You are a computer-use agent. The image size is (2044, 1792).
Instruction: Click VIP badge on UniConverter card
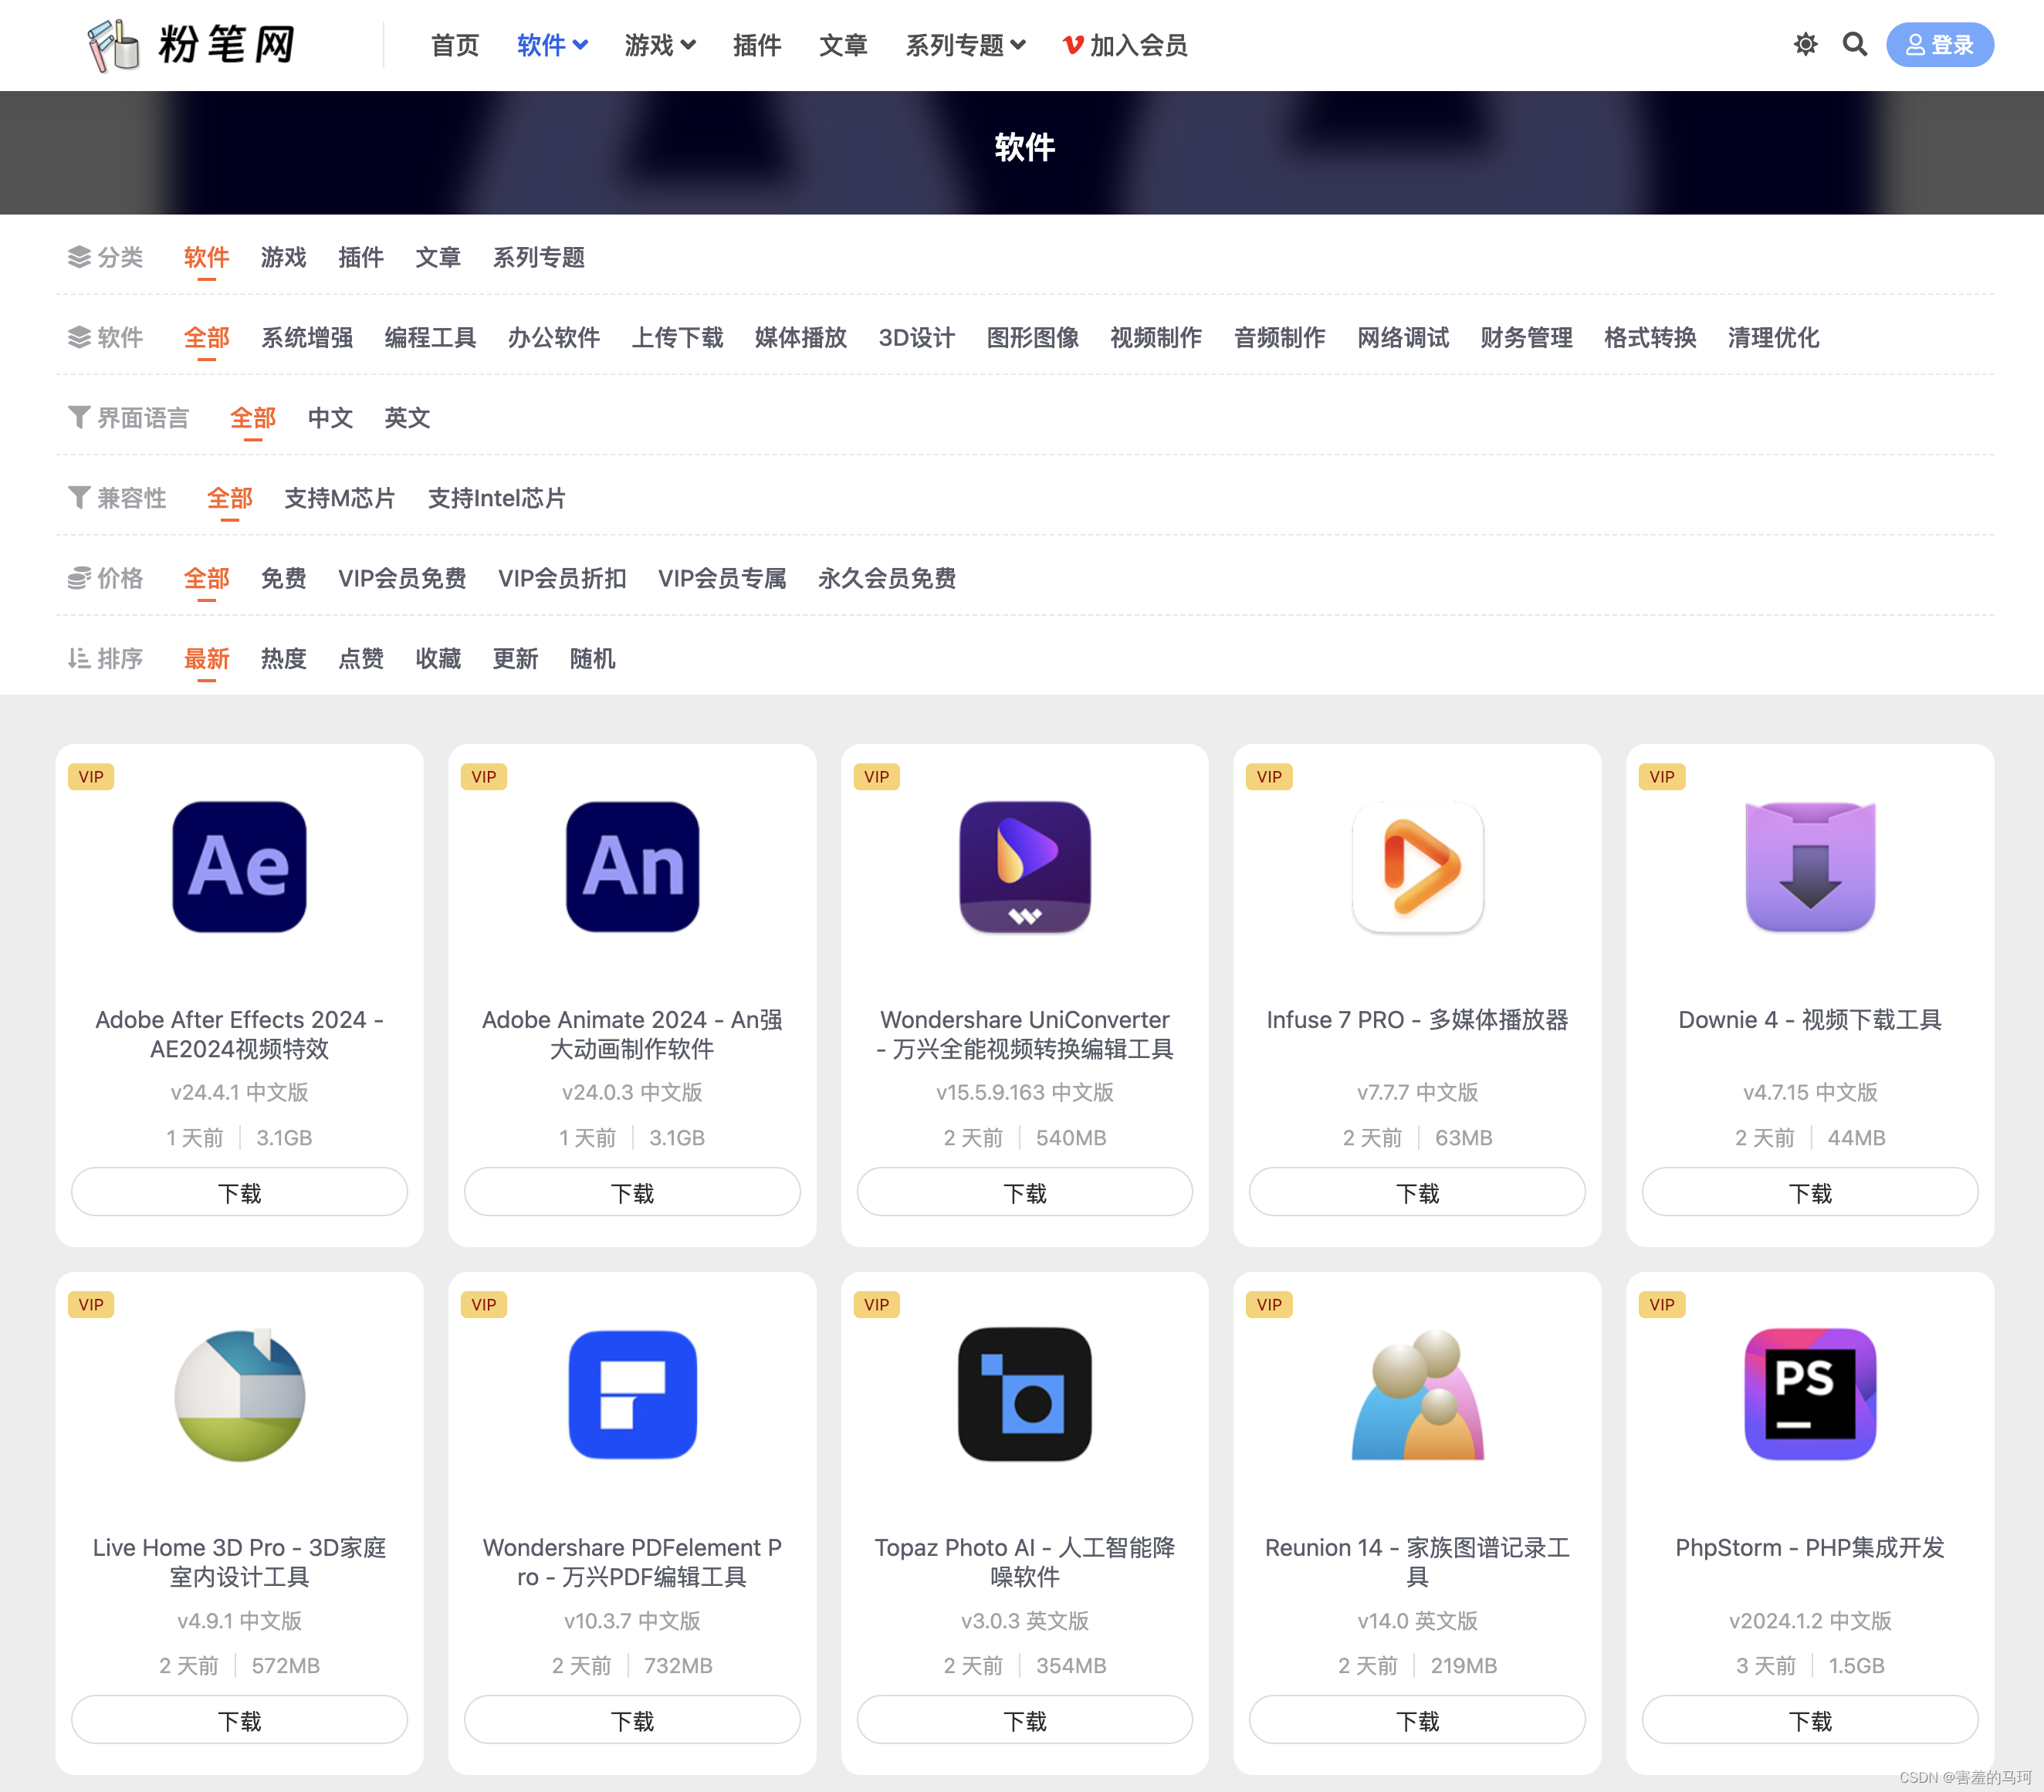(x=877, y=777)
